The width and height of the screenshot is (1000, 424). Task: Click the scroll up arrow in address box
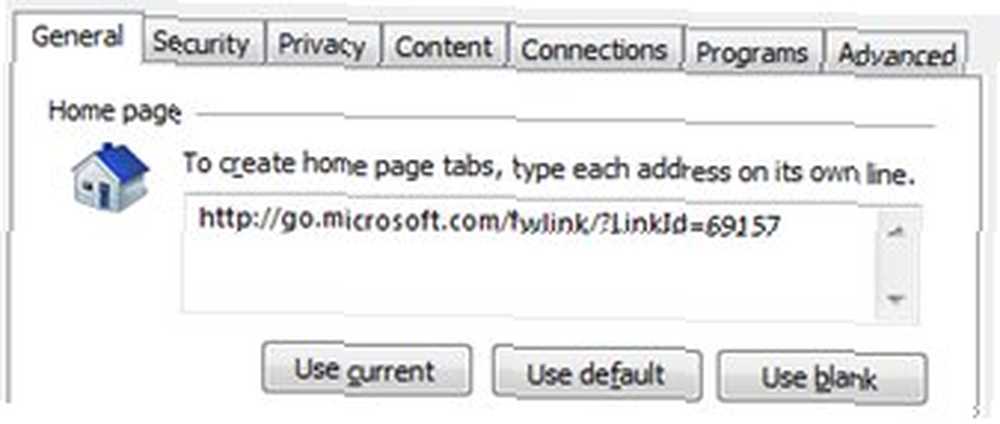pos(897,232)
